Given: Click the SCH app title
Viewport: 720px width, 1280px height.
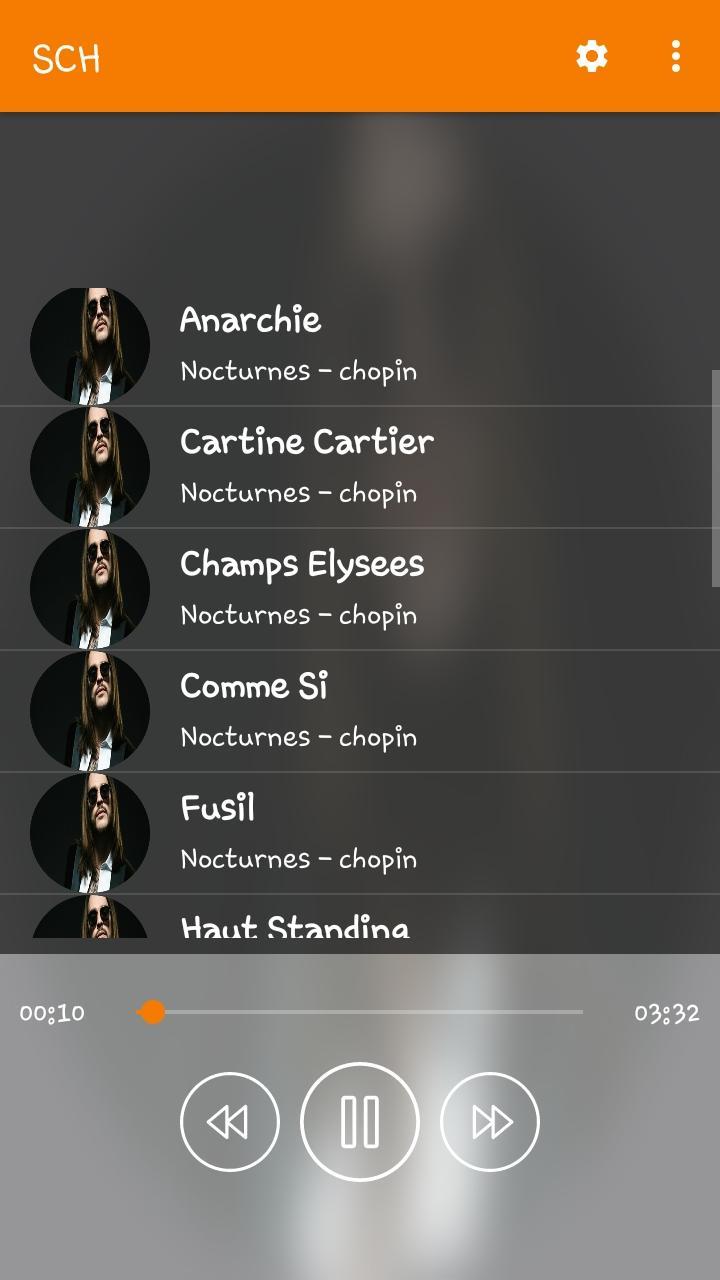Looking at the screenshot, I should coord(66,59).
